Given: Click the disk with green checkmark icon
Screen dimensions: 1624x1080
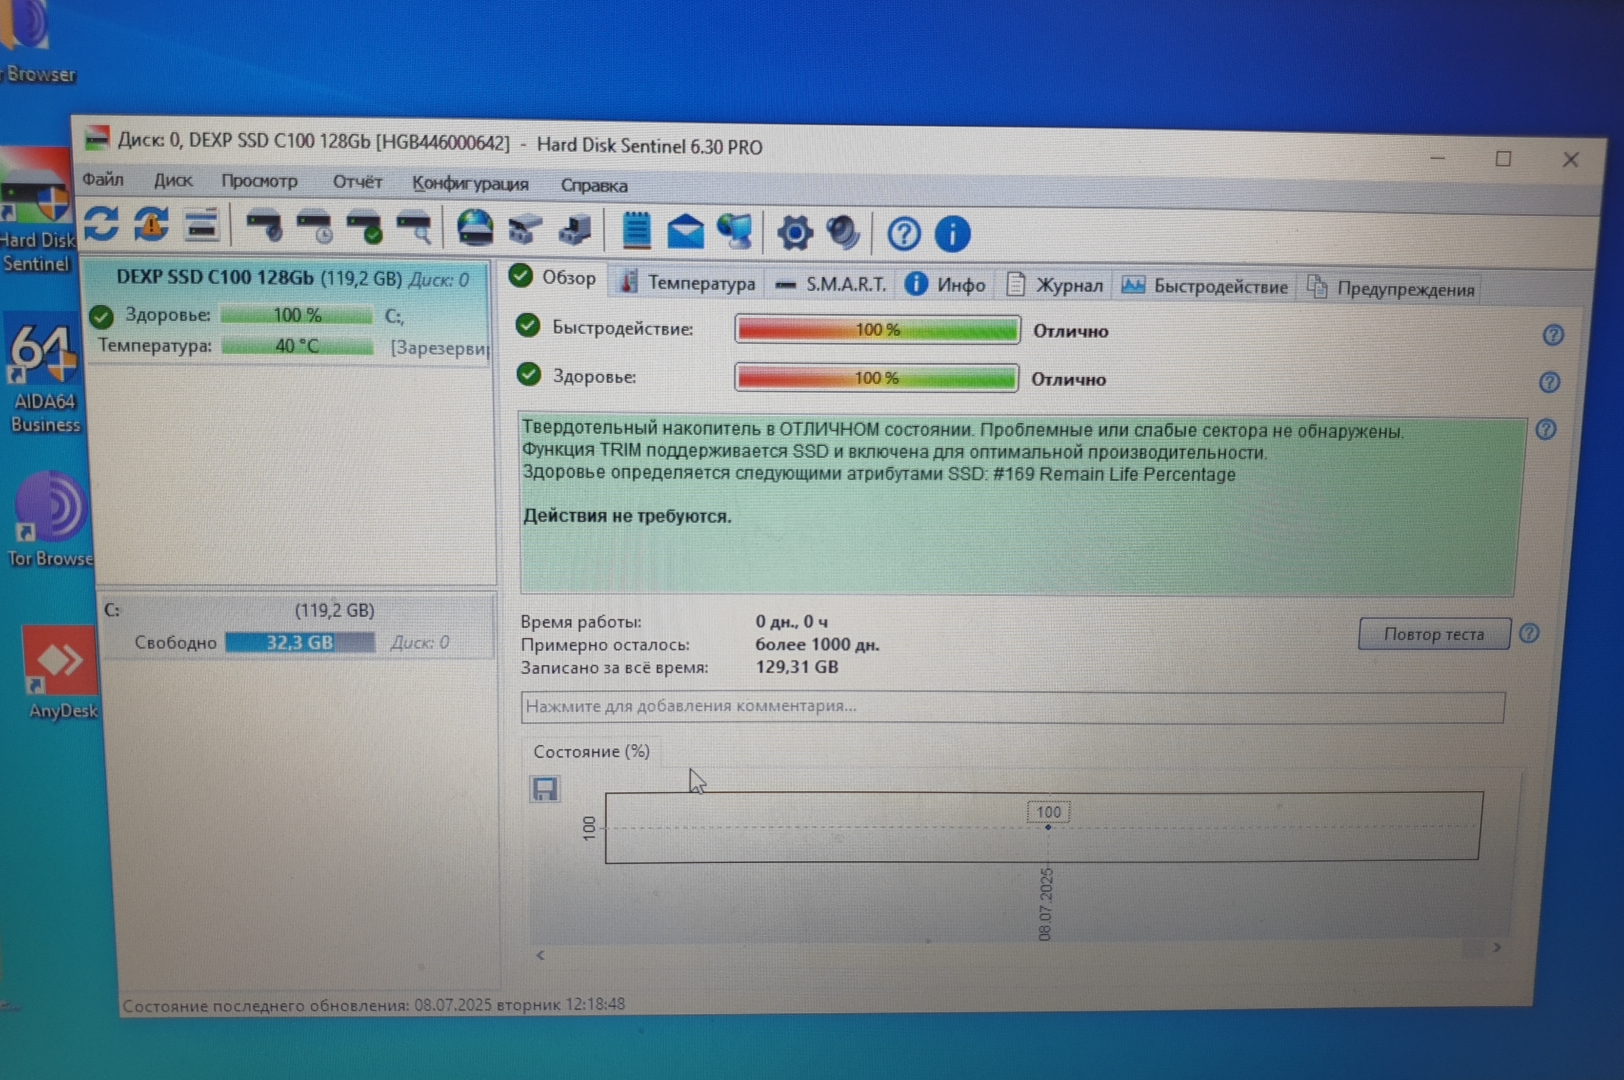Looking at the screenshot, I should coord(364,228).
